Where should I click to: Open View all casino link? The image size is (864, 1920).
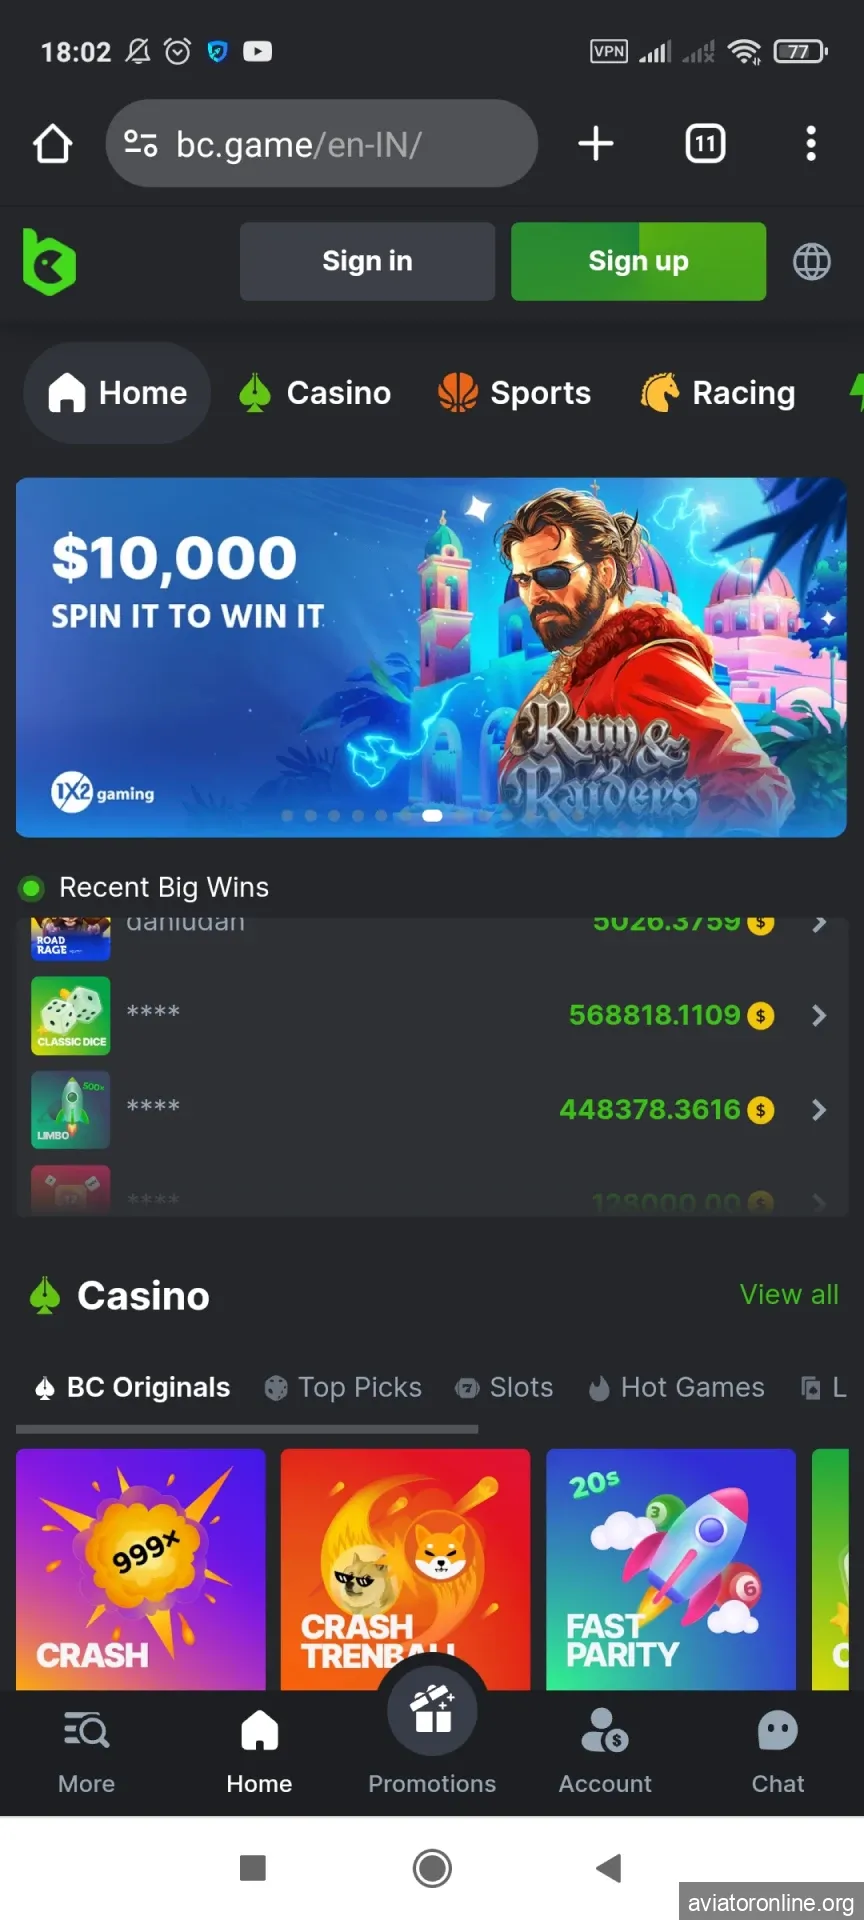click(789, 1295)
